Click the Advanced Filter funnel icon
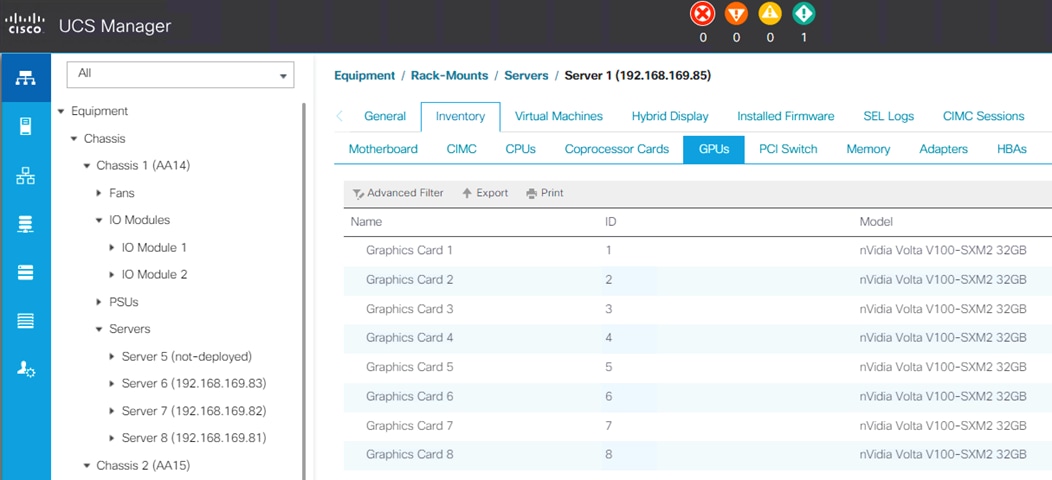 click(x=358, y=193)
